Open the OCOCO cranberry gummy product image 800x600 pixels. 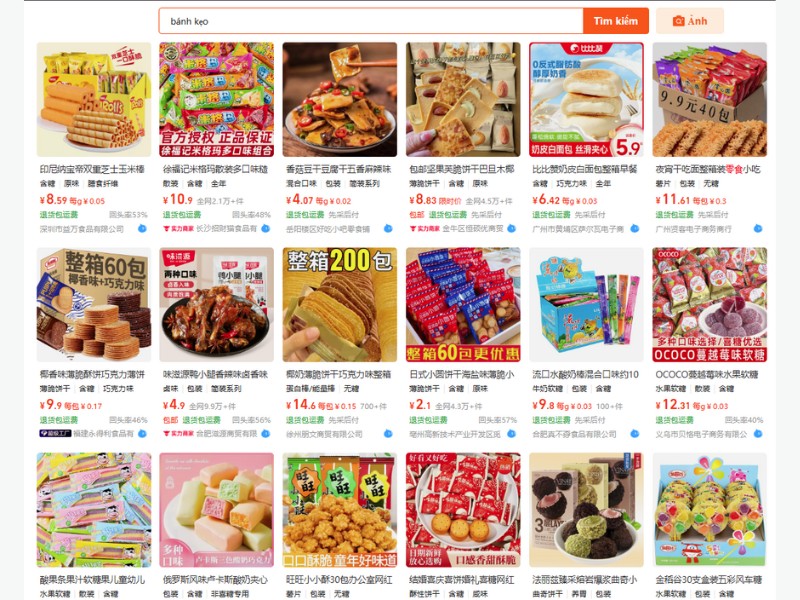709,305
